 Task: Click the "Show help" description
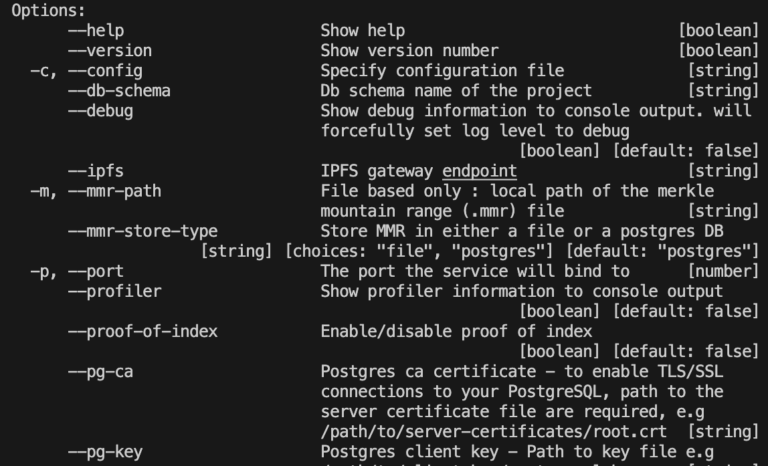point(363,30)
